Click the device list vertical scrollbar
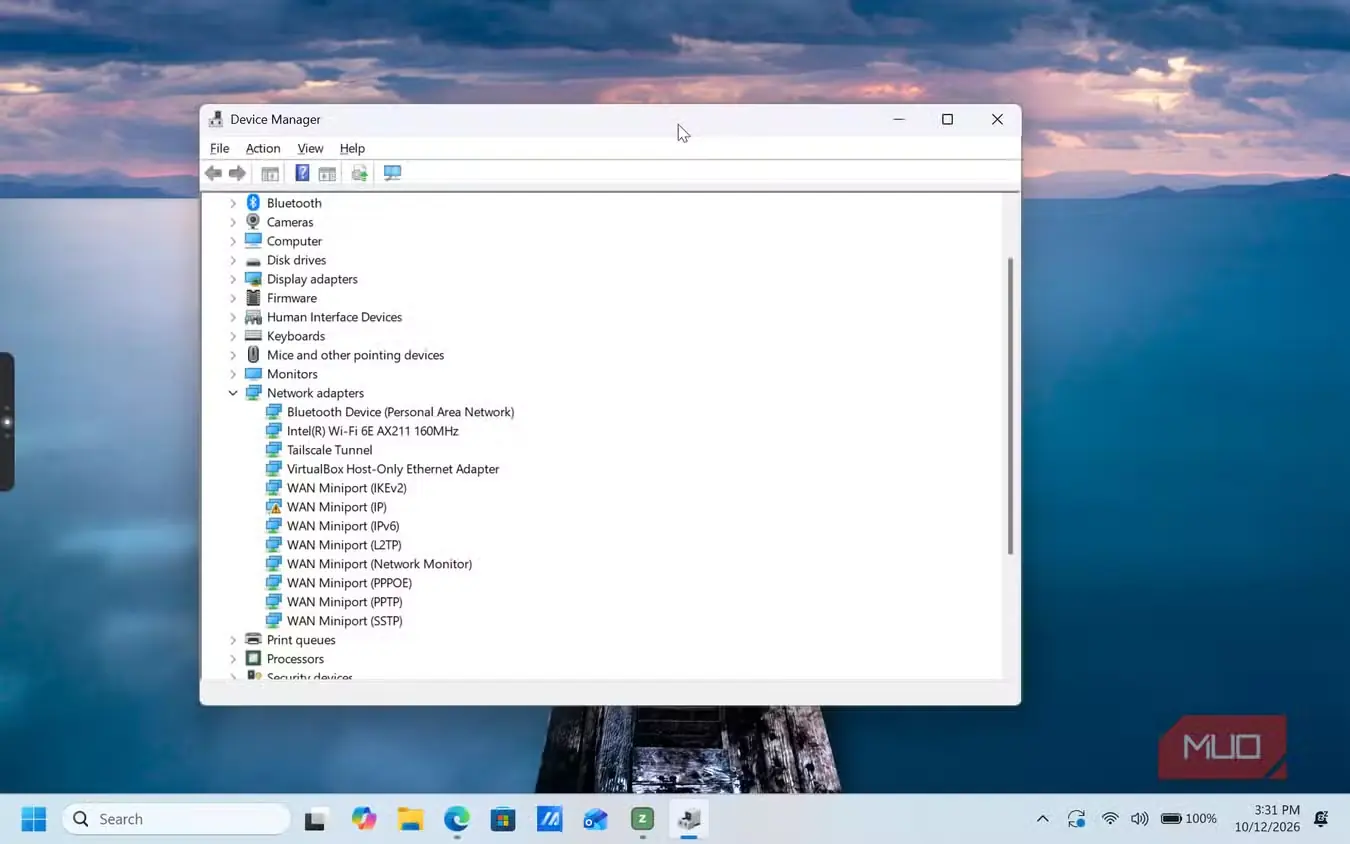This screenshot has width=1350, height=844. (1010, 405)
